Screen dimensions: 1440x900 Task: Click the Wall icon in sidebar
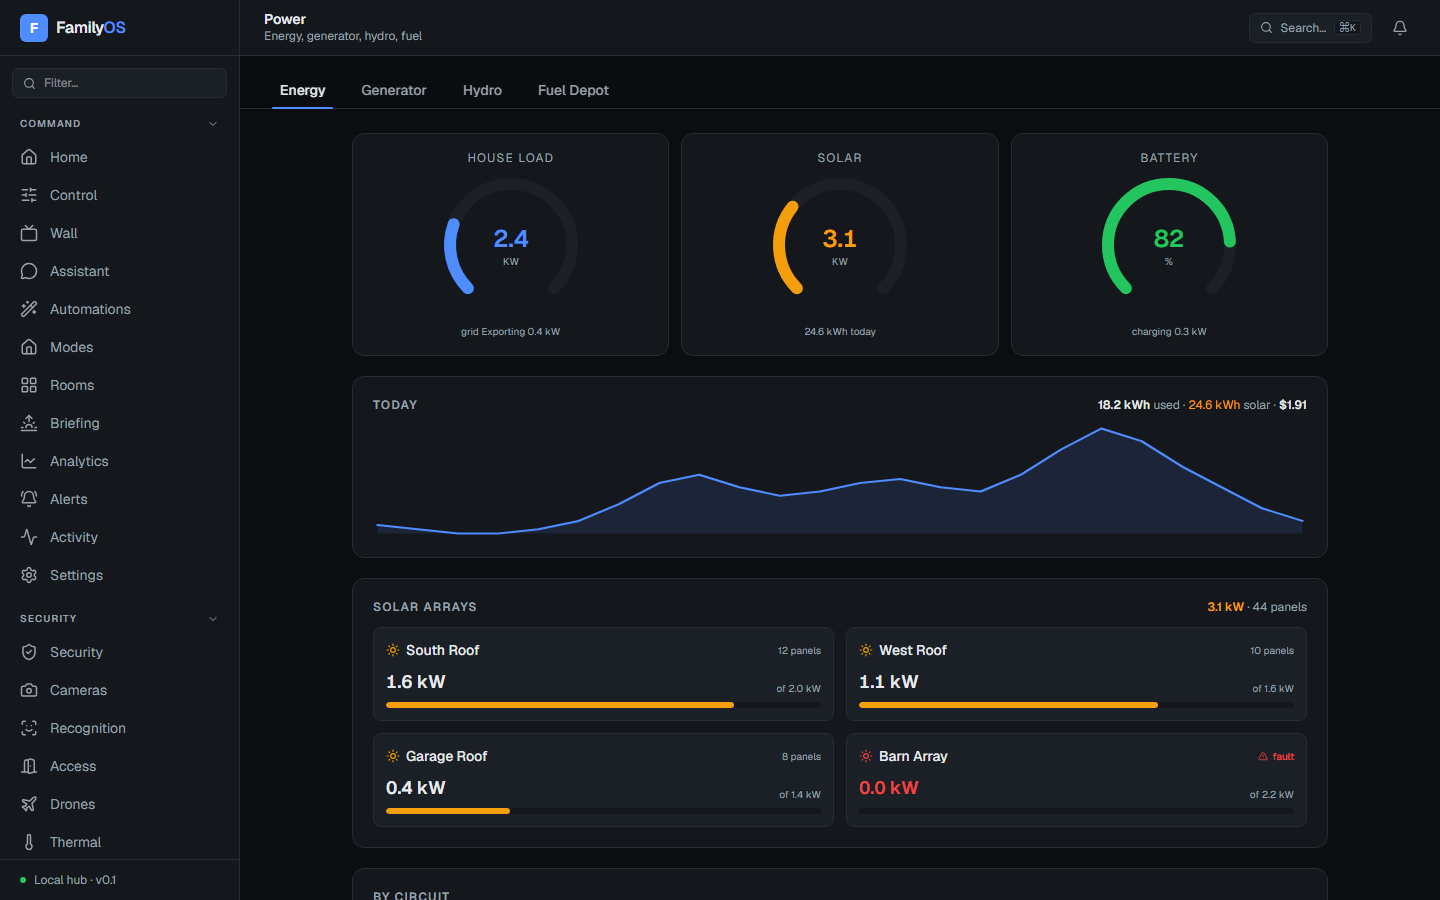coord(29,233)
